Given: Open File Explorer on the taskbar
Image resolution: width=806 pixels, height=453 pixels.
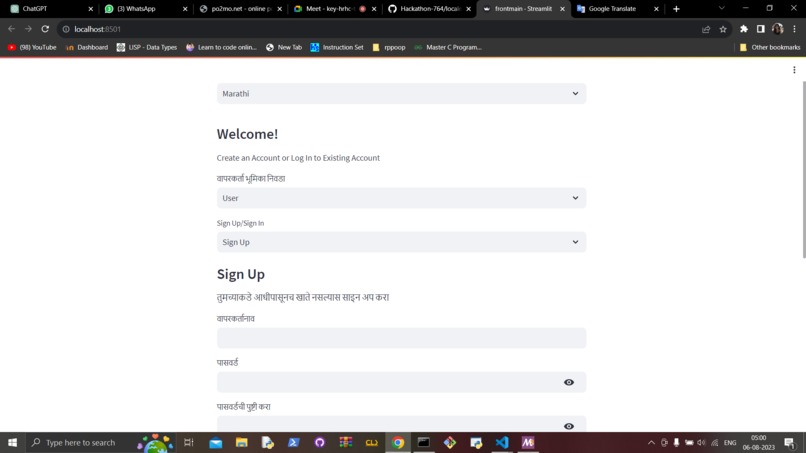Looking at the screenshot, I should coord(242,442).
